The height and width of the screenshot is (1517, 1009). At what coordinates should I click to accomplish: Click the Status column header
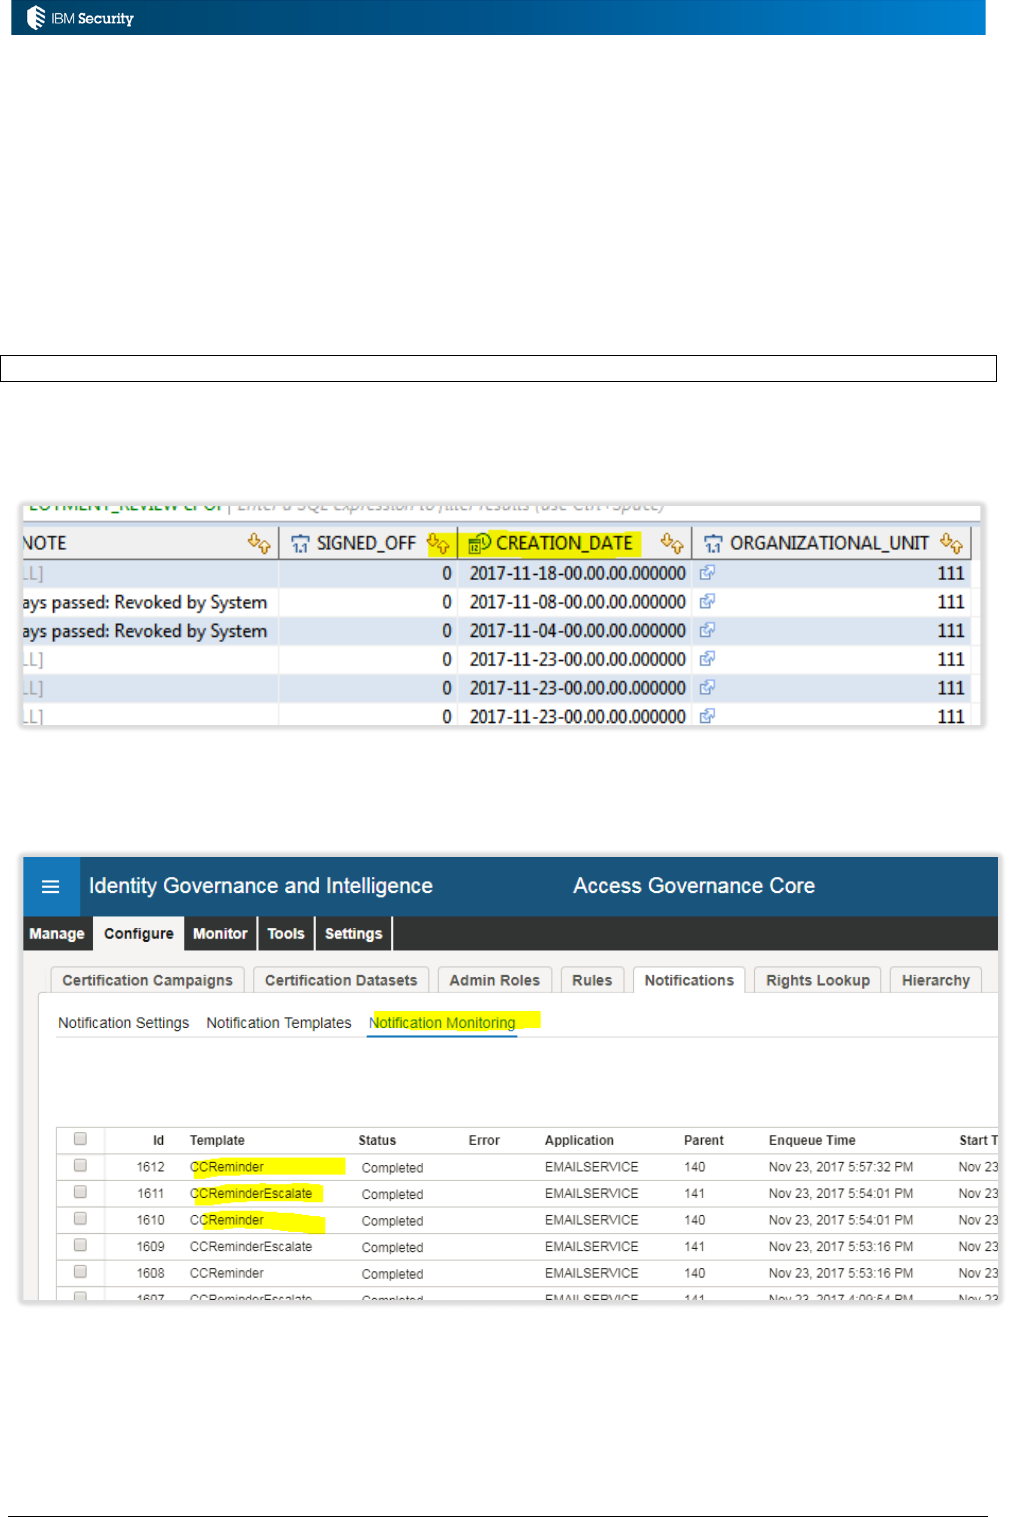(377, 1140)
